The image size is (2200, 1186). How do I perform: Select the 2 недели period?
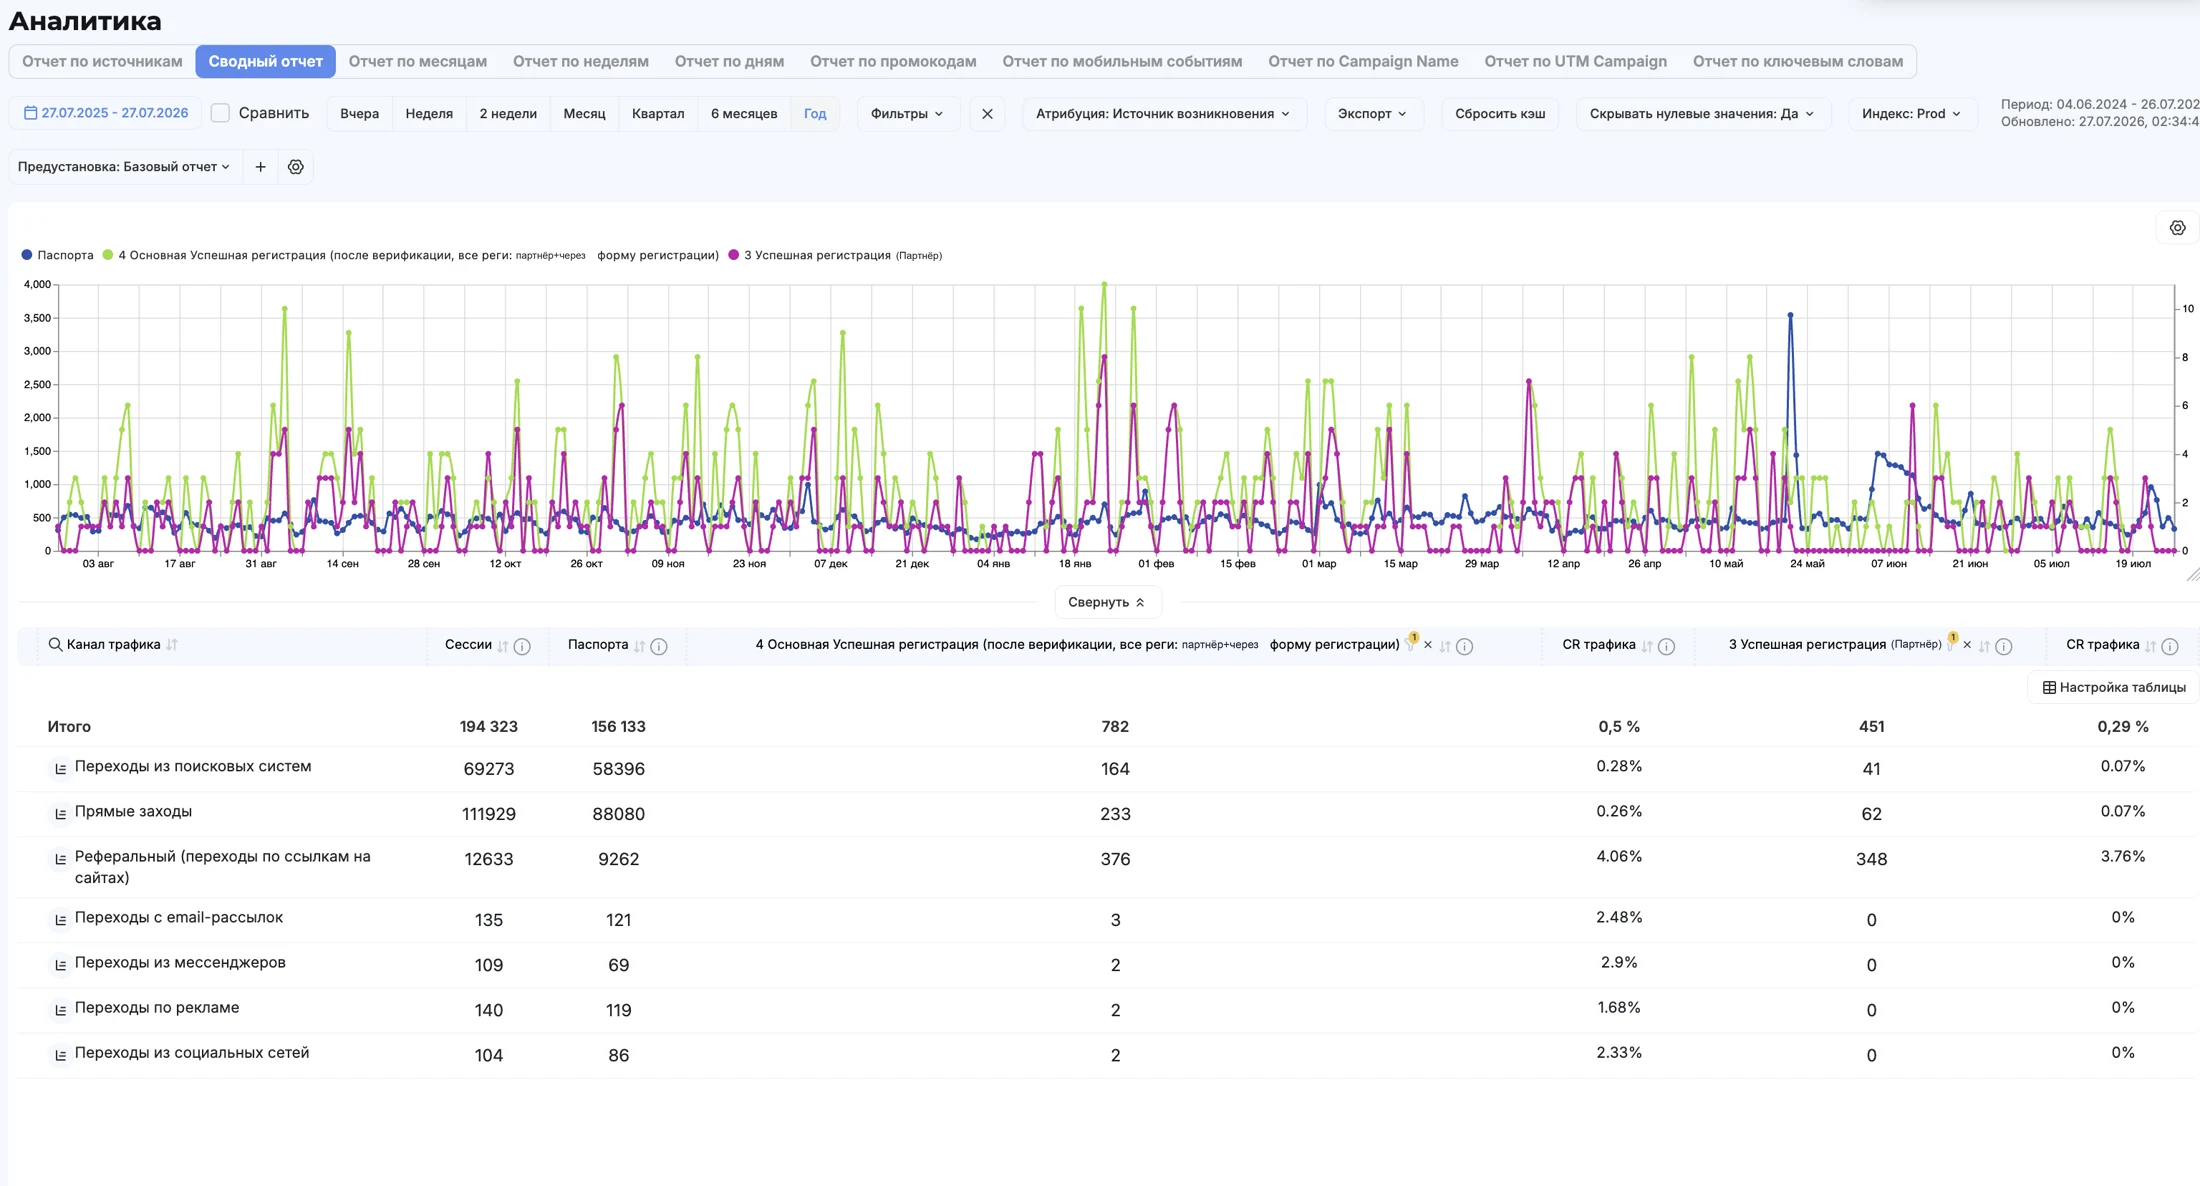[x=508, y=114]
